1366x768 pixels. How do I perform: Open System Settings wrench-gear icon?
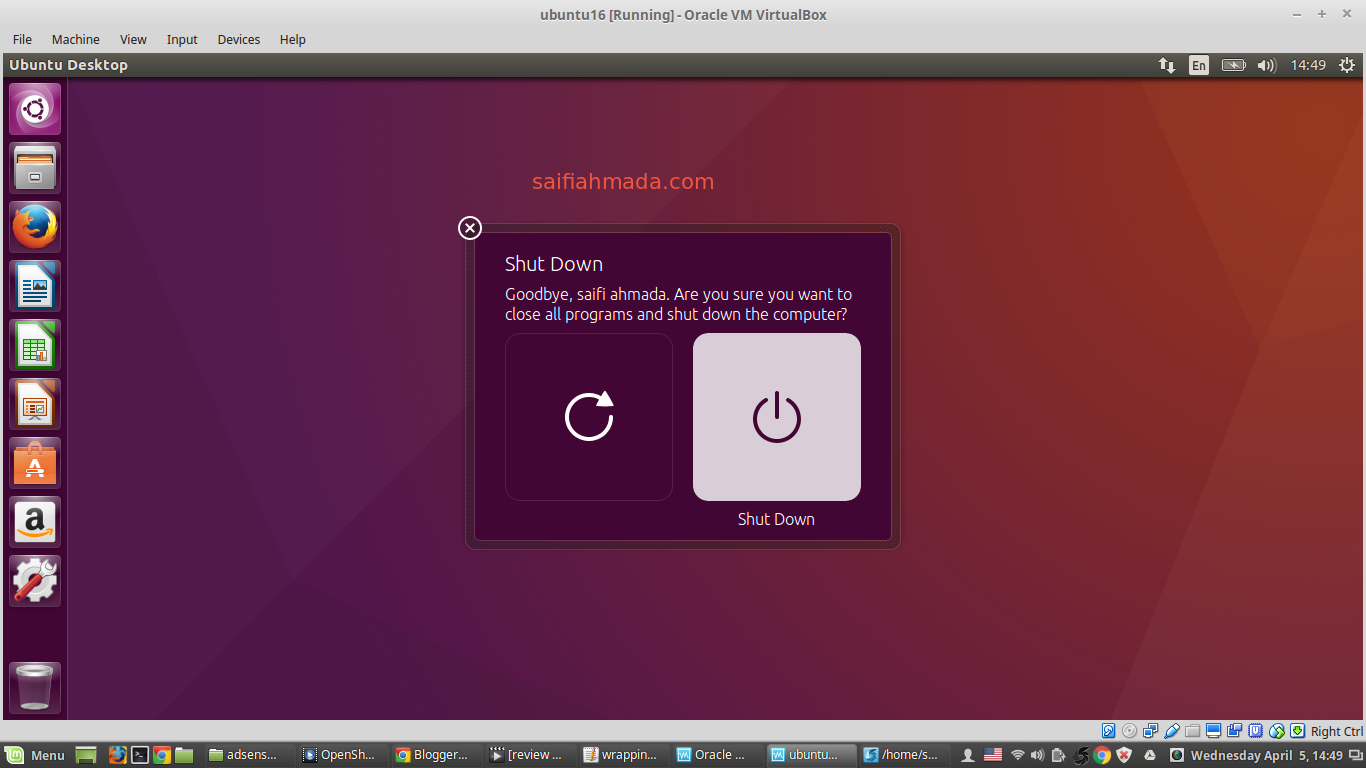[x=35, y=581]
